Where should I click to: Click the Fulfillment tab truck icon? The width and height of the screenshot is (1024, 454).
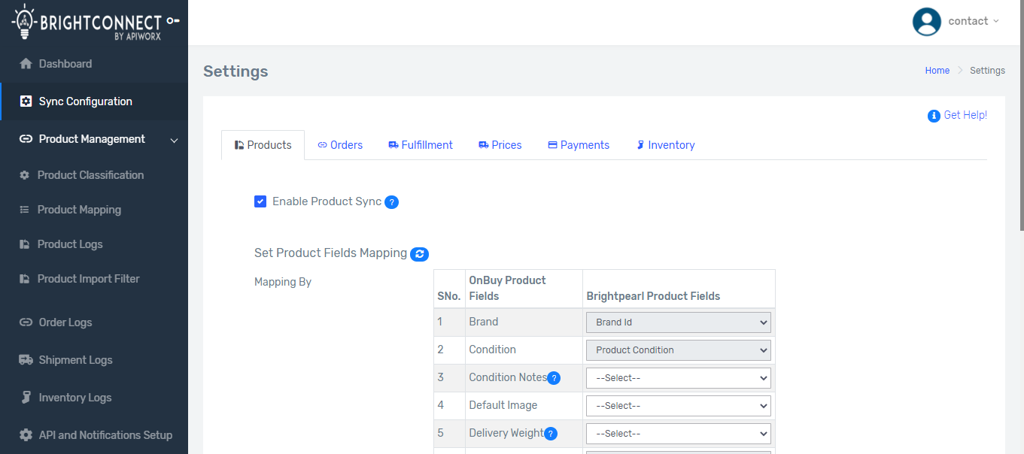(393, 145)
